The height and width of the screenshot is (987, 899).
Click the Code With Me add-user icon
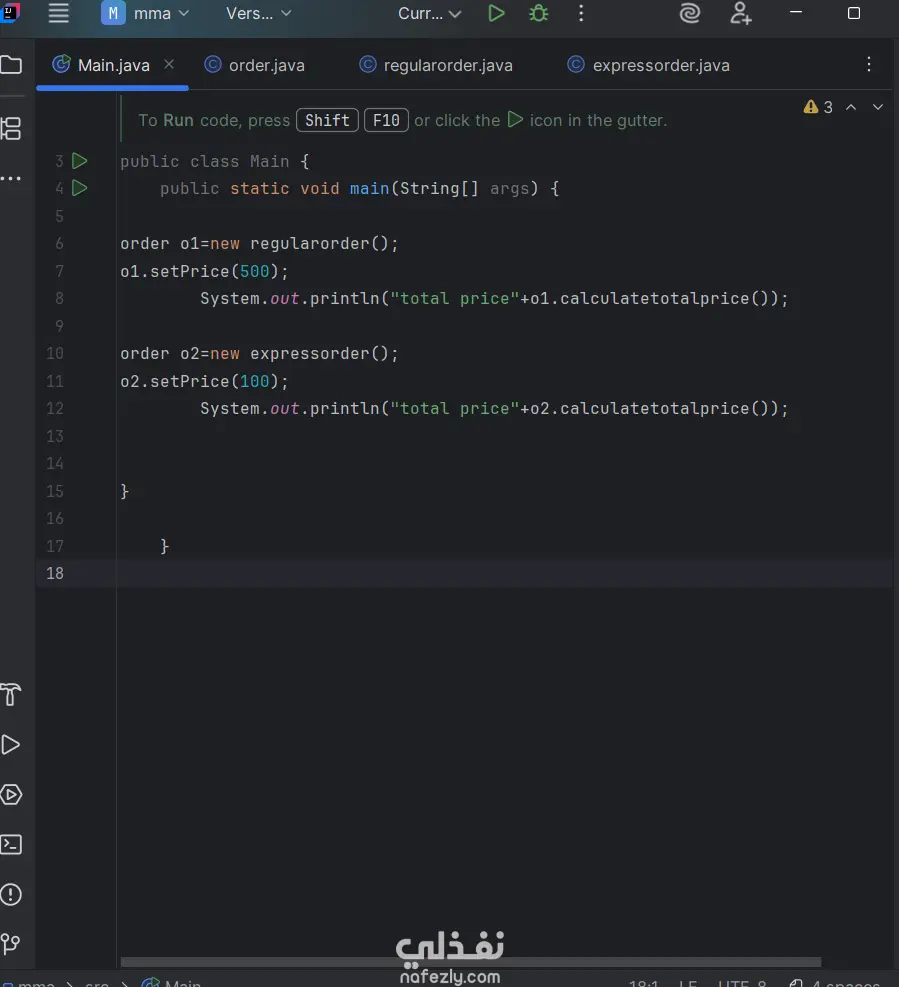click(740, 13)
